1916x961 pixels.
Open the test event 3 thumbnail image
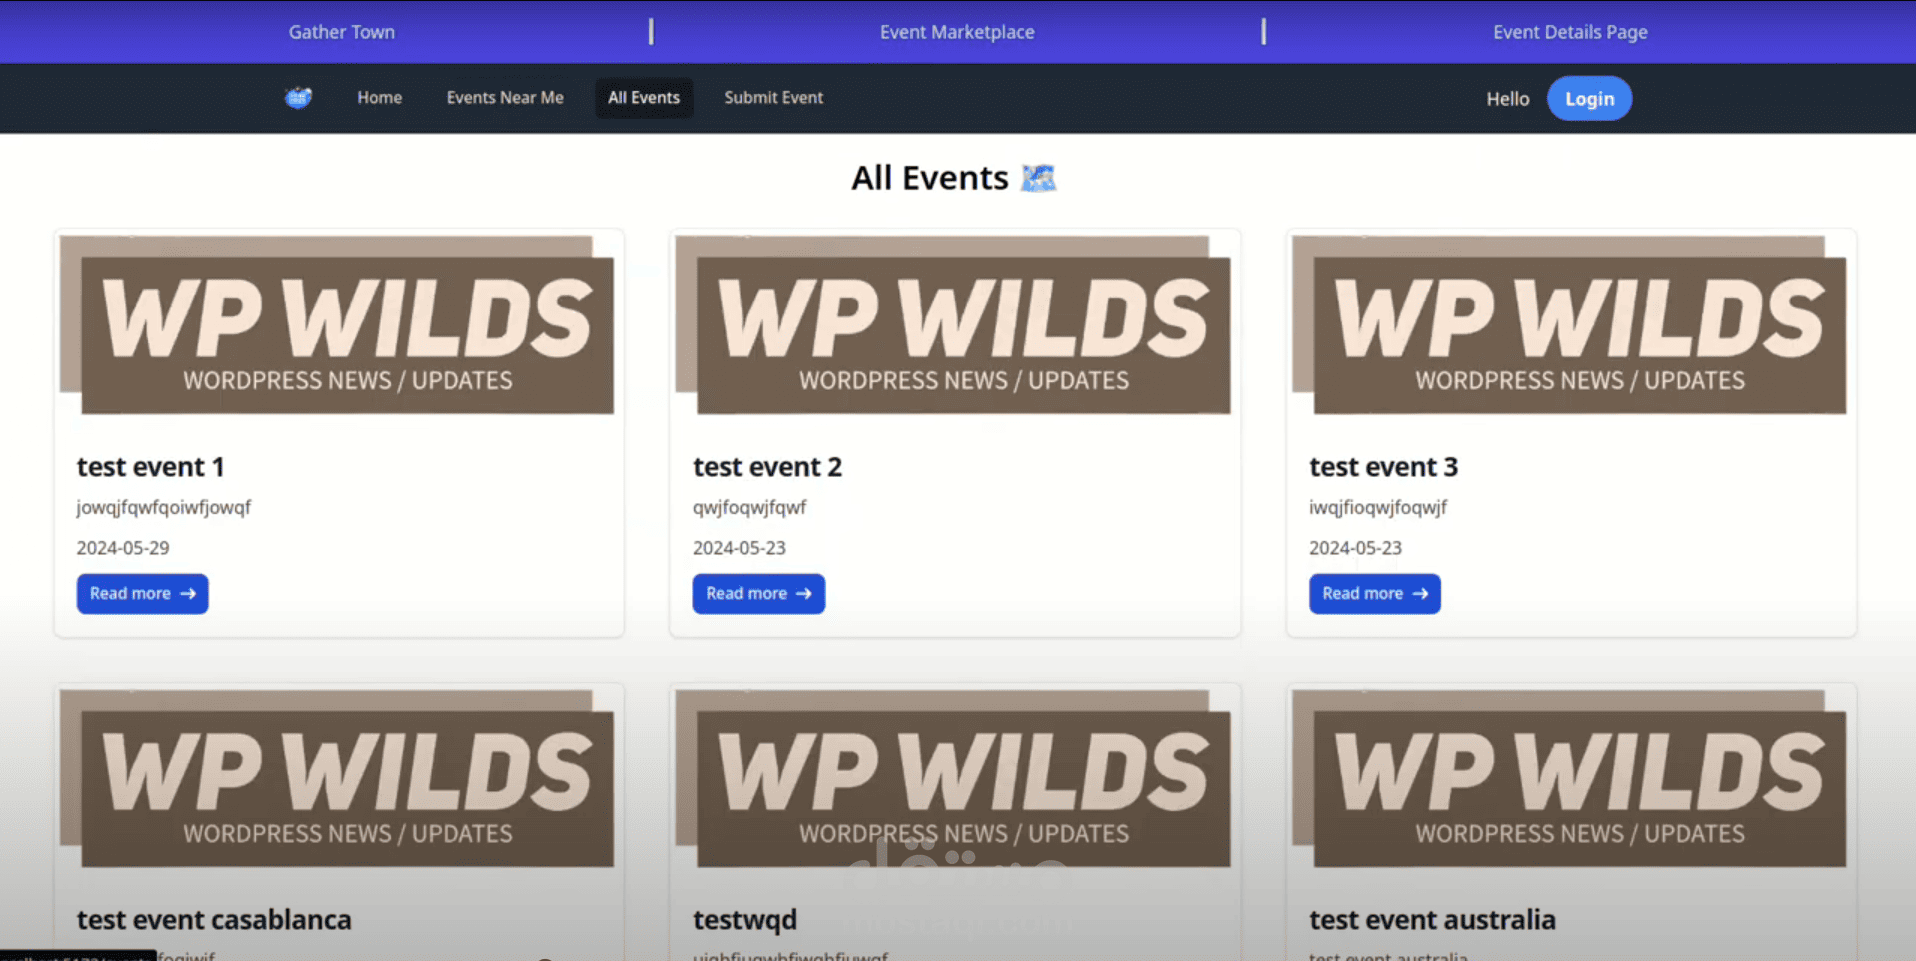[1569, 325]
